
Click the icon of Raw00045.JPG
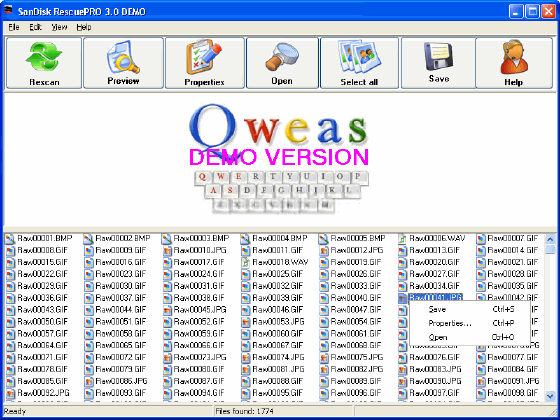(x=167, y=310)
